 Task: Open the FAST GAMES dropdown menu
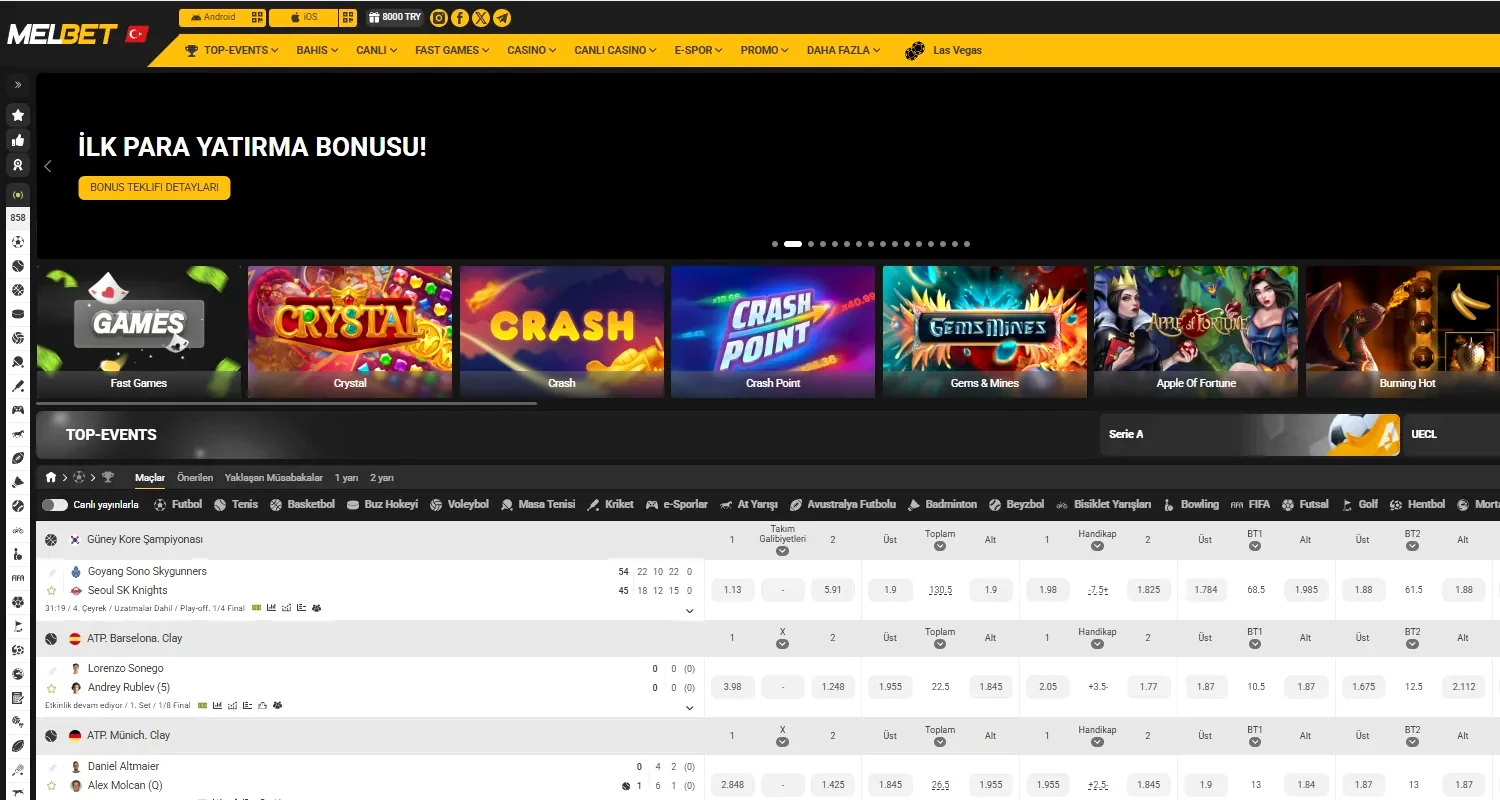pyautogui.click(x=452, y=50)
